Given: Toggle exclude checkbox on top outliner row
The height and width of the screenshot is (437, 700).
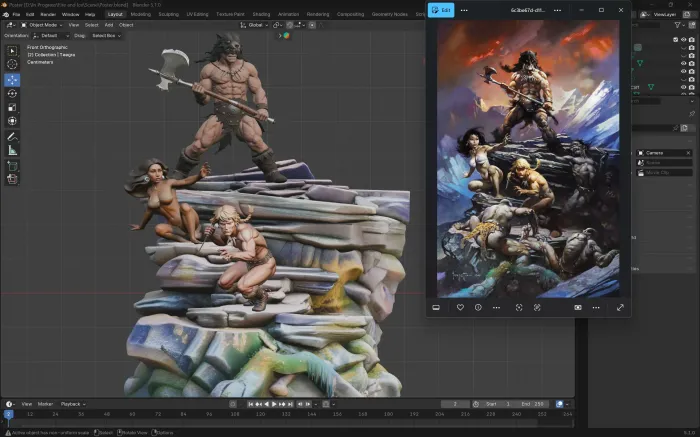Looking at the screenshot, I should [x=675, y=40].
